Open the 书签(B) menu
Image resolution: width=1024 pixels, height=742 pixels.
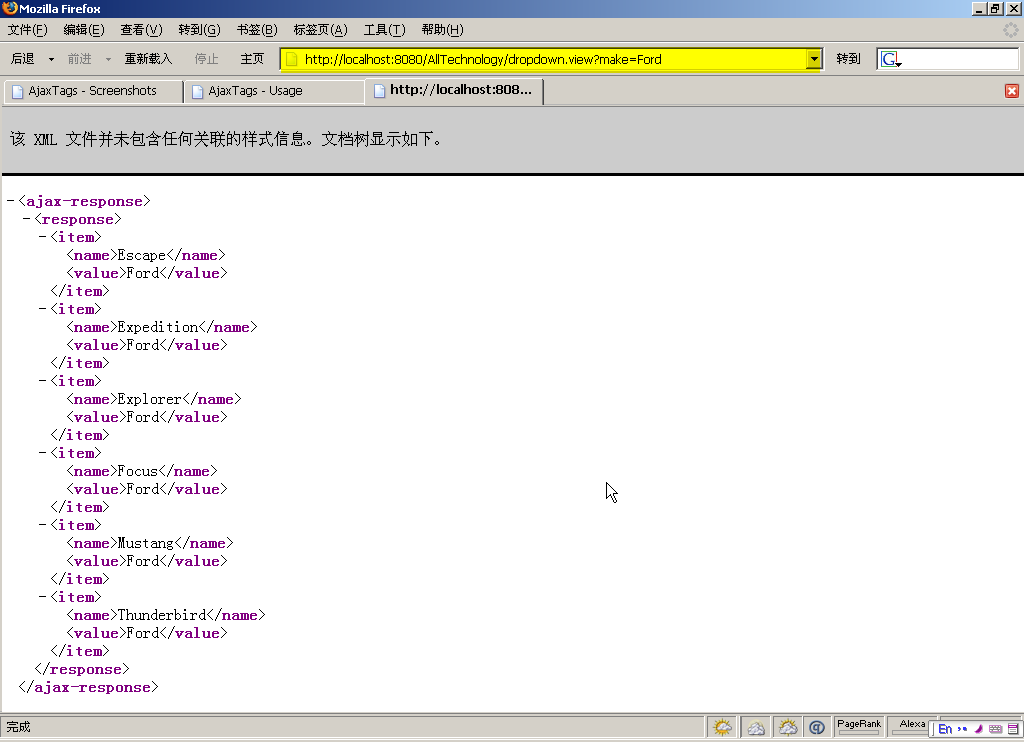[x=257, y=30]
